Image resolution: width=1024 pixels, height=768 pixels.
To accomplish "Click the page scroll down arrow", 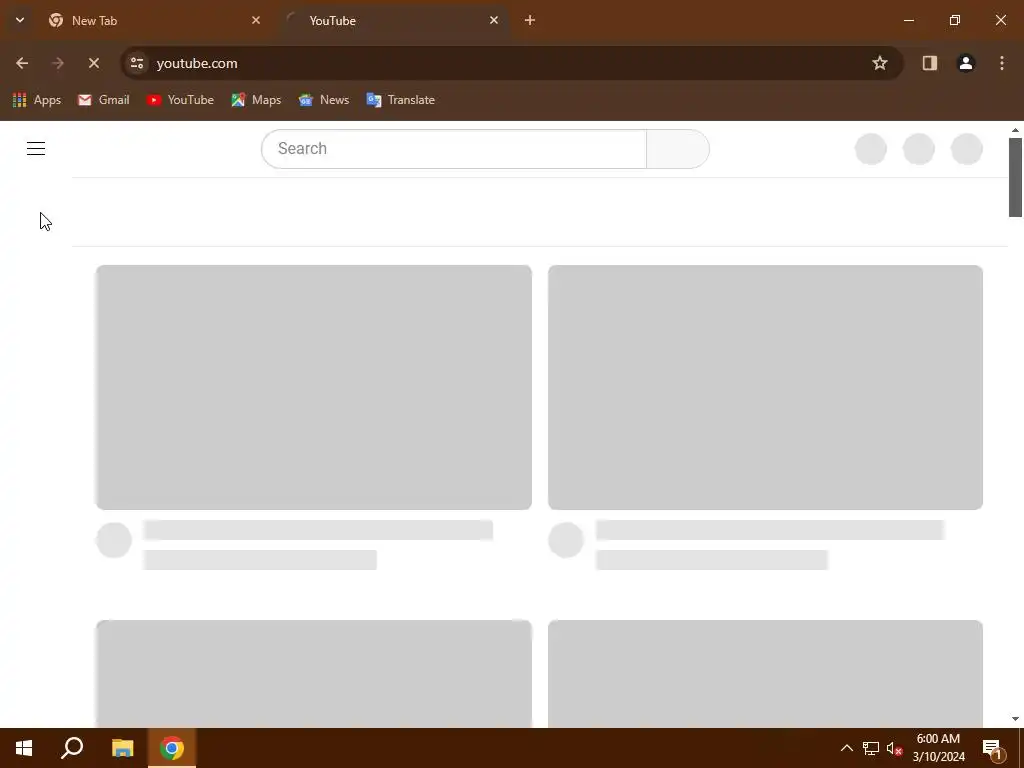I will (x=1015, y=719).
